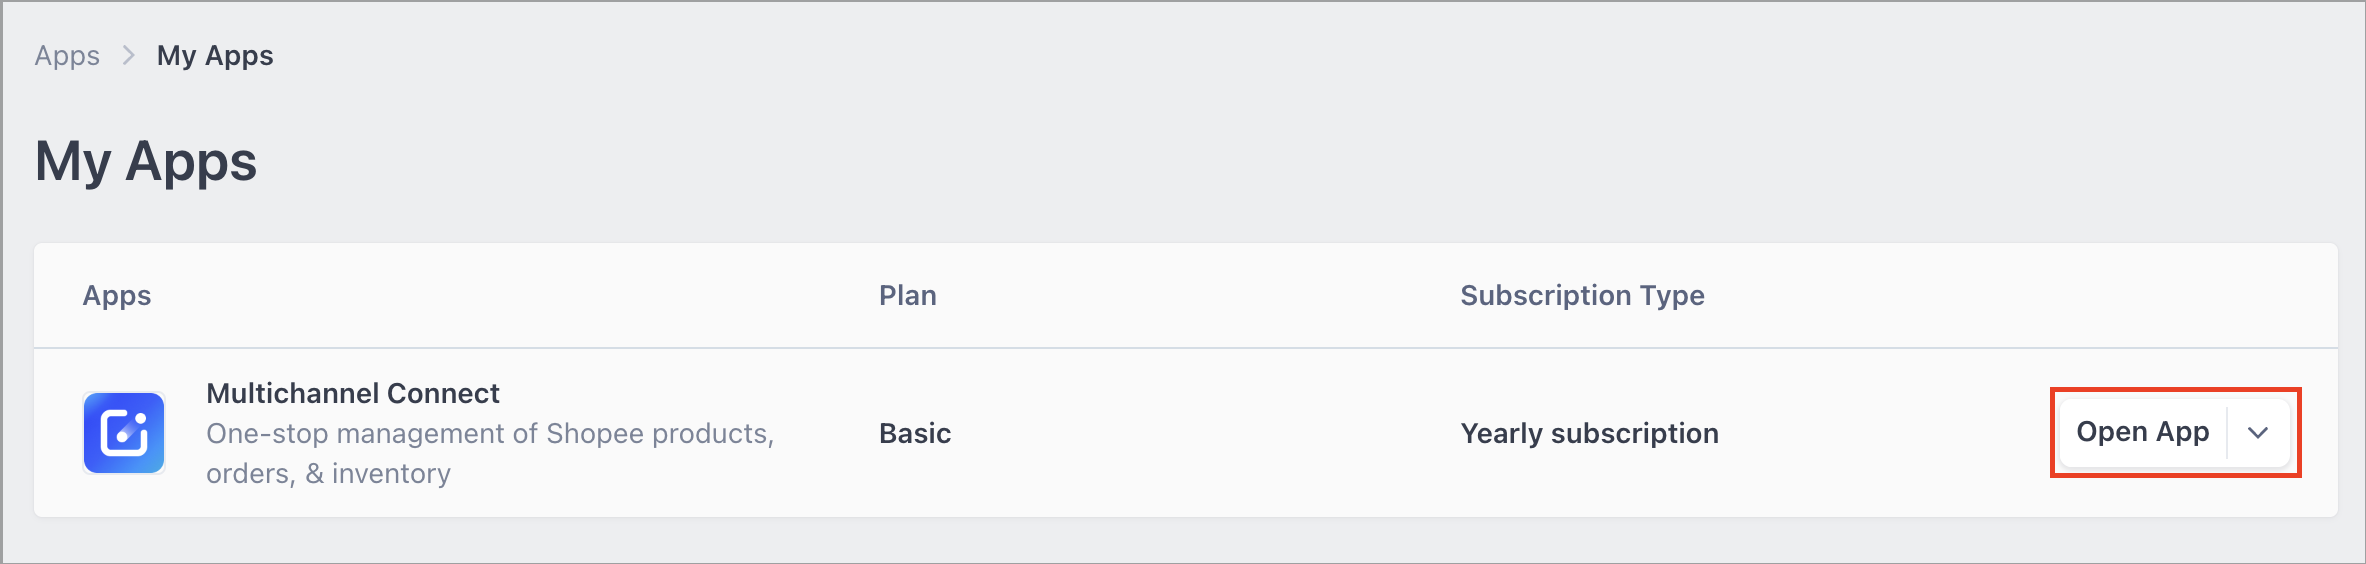Click the vertical divider inside Open App button
Viewport: 2366px width, 564px height.
pyautogui.click(x=2227, y=433)
